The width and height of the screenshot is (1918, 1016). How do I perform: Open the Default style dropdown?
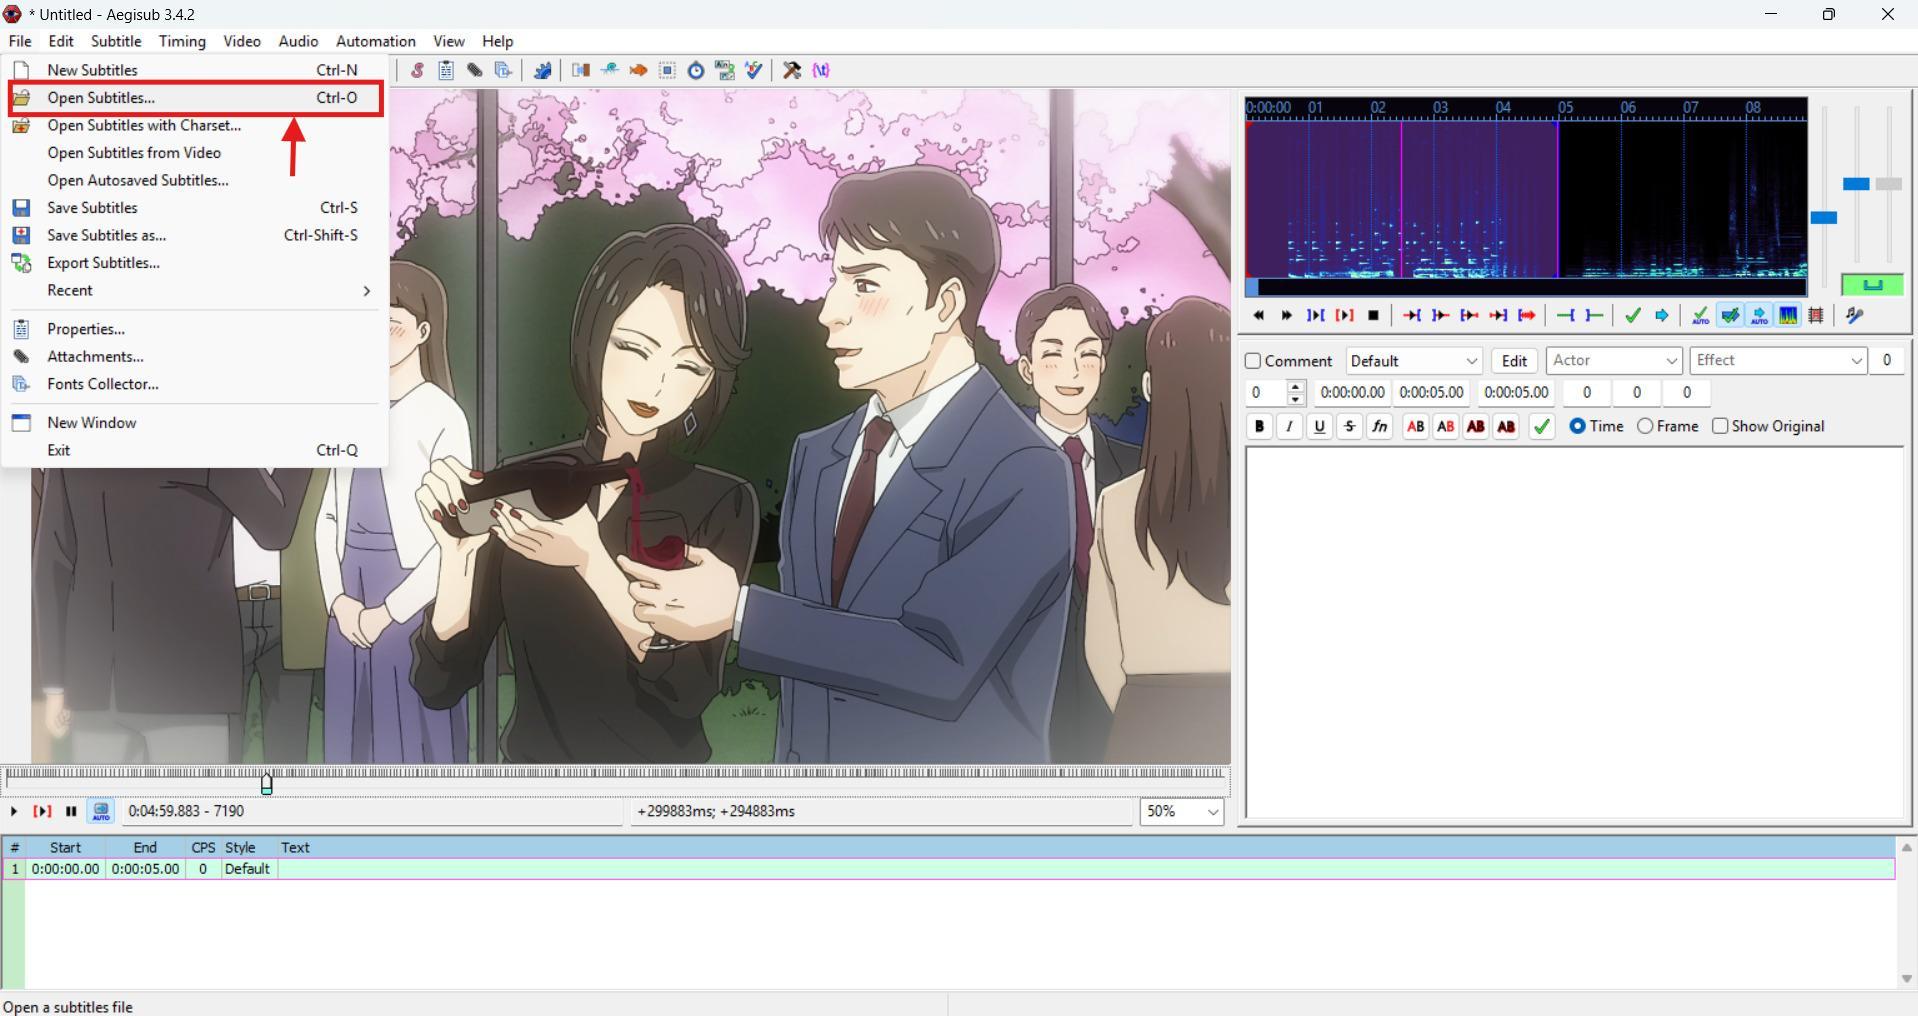coord(1413,361)
